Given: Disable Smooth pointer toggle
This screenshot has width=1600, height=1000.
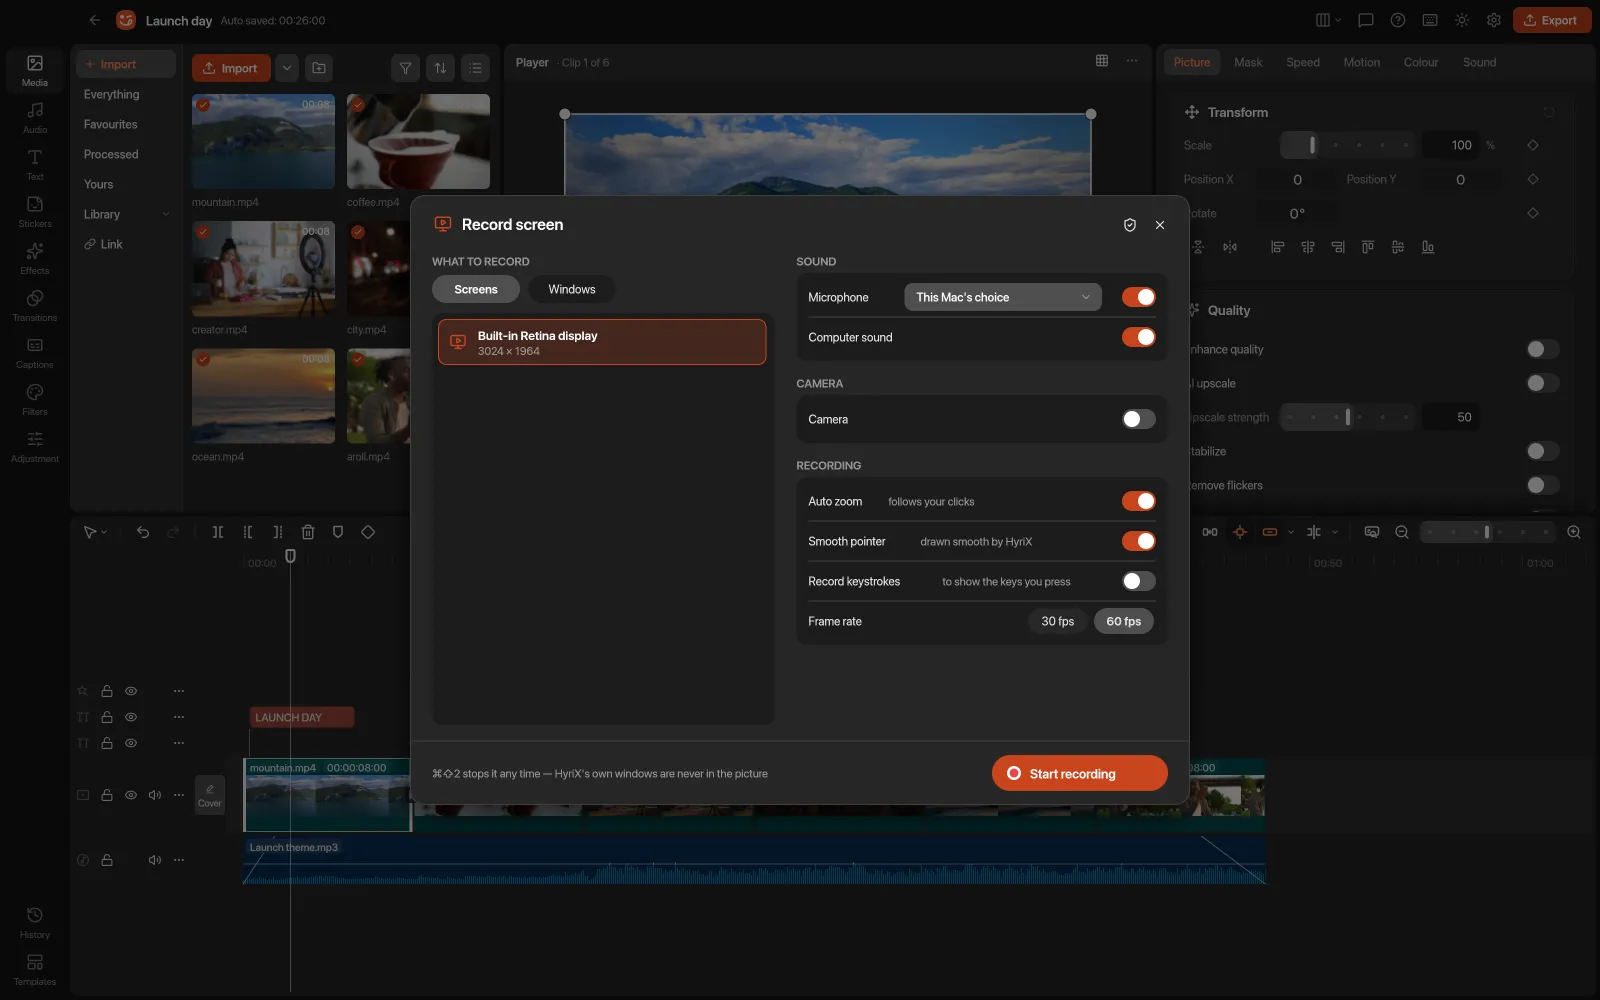Looking at the screenshot, I should pyautogui.click(x=1138, y=541).
